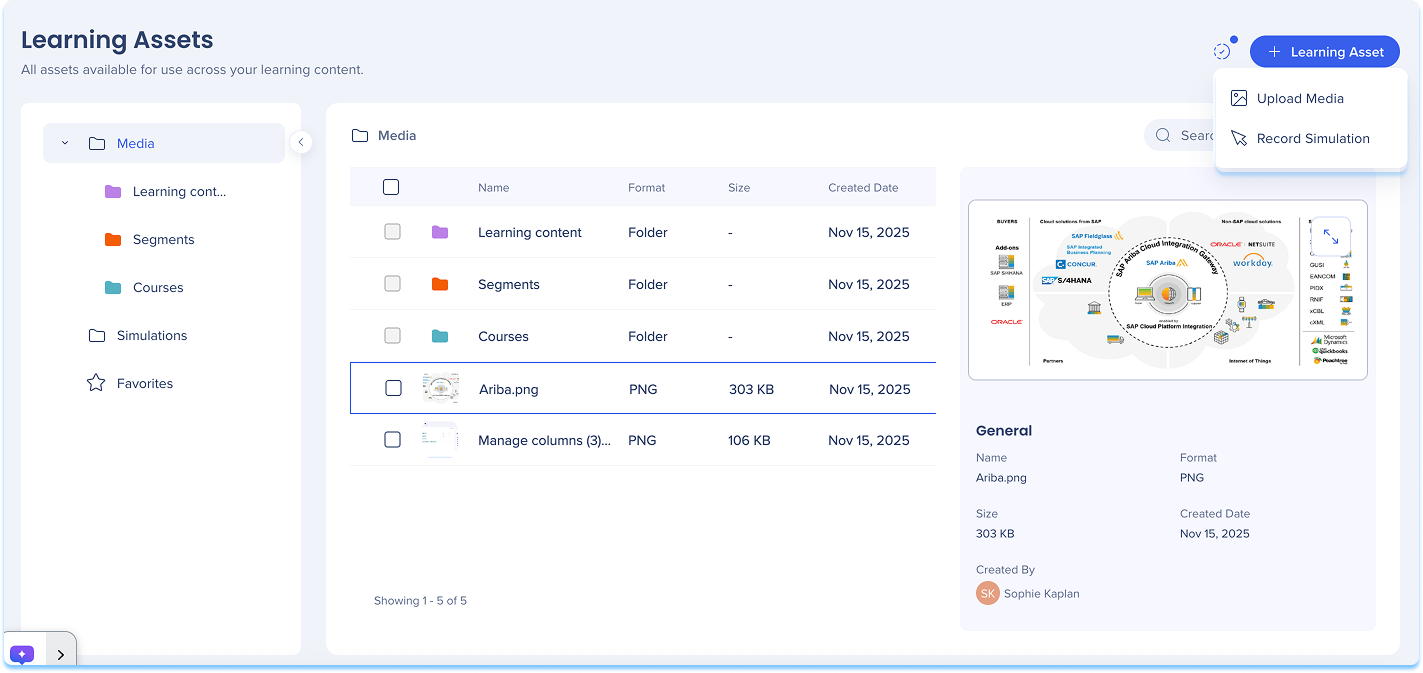1423x673 pixels.
Task: Click the Simulations folder icon in sidebar
Action: click(x=97, y=335)
